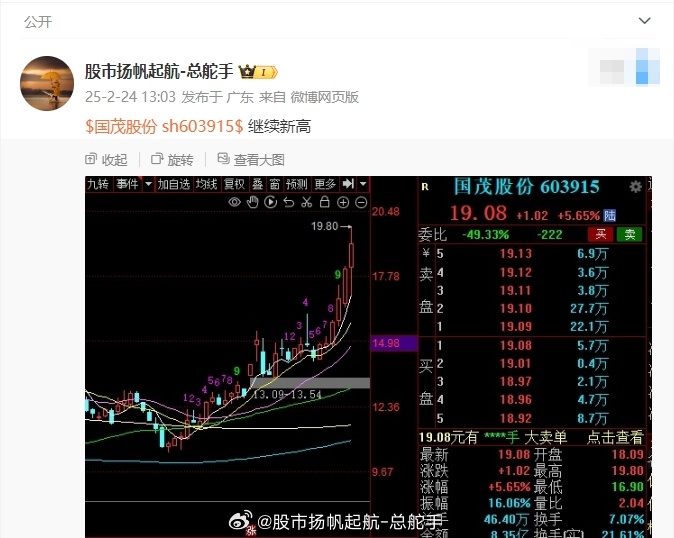Click the green 9 marker on the chart peak

338,274
